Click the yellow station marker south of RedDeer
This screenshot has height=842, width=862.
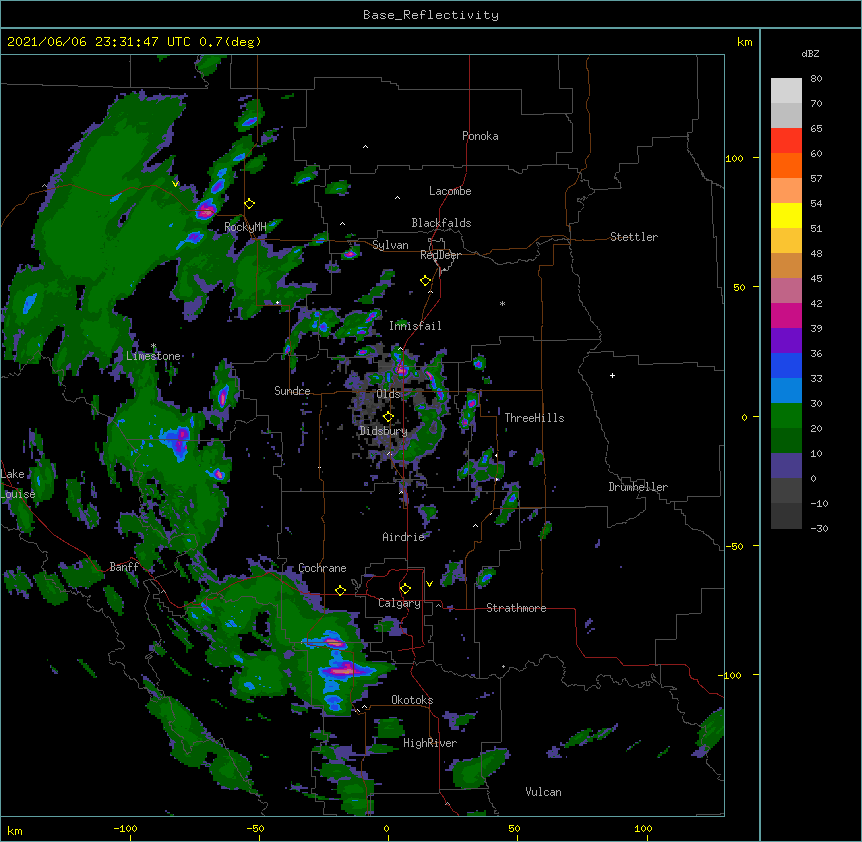click(x=426, y=281)
